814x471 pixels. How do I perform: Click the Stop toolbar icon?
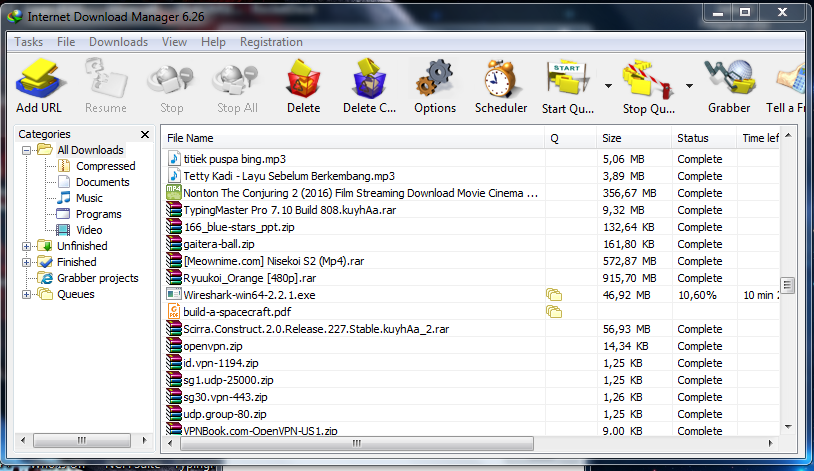(171, 78)
